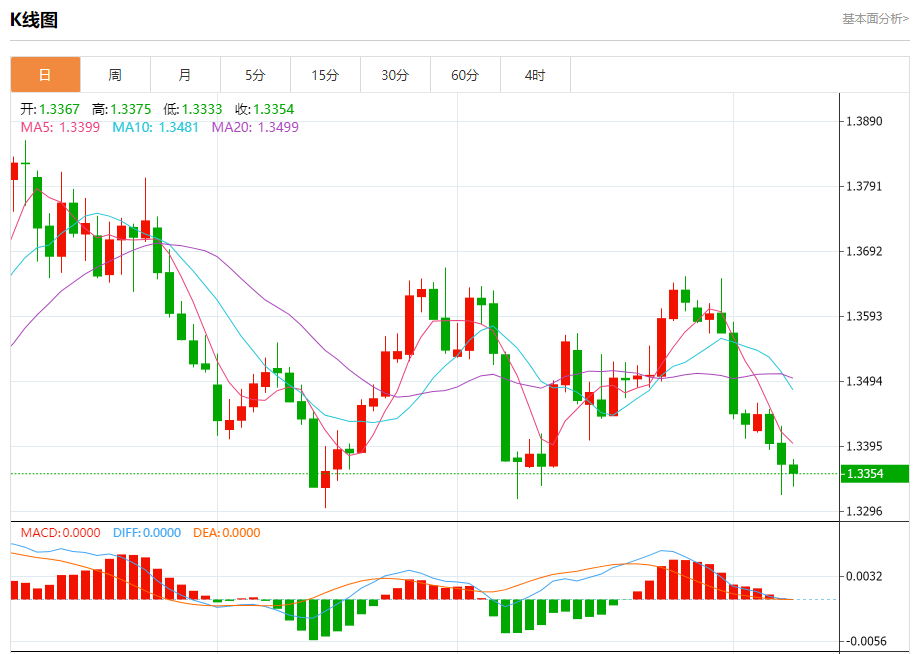Click the 1.3296 price axis label
Screen dimensions: 921x654
pyautogui.click(x=864, y=511)
